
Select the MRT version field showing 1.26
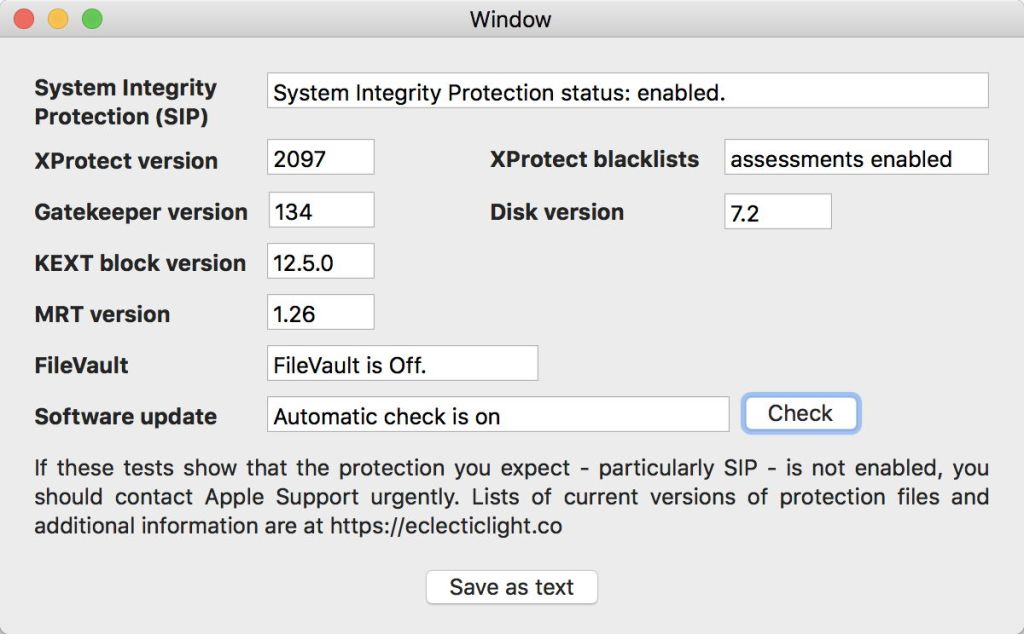coord(321,313)
